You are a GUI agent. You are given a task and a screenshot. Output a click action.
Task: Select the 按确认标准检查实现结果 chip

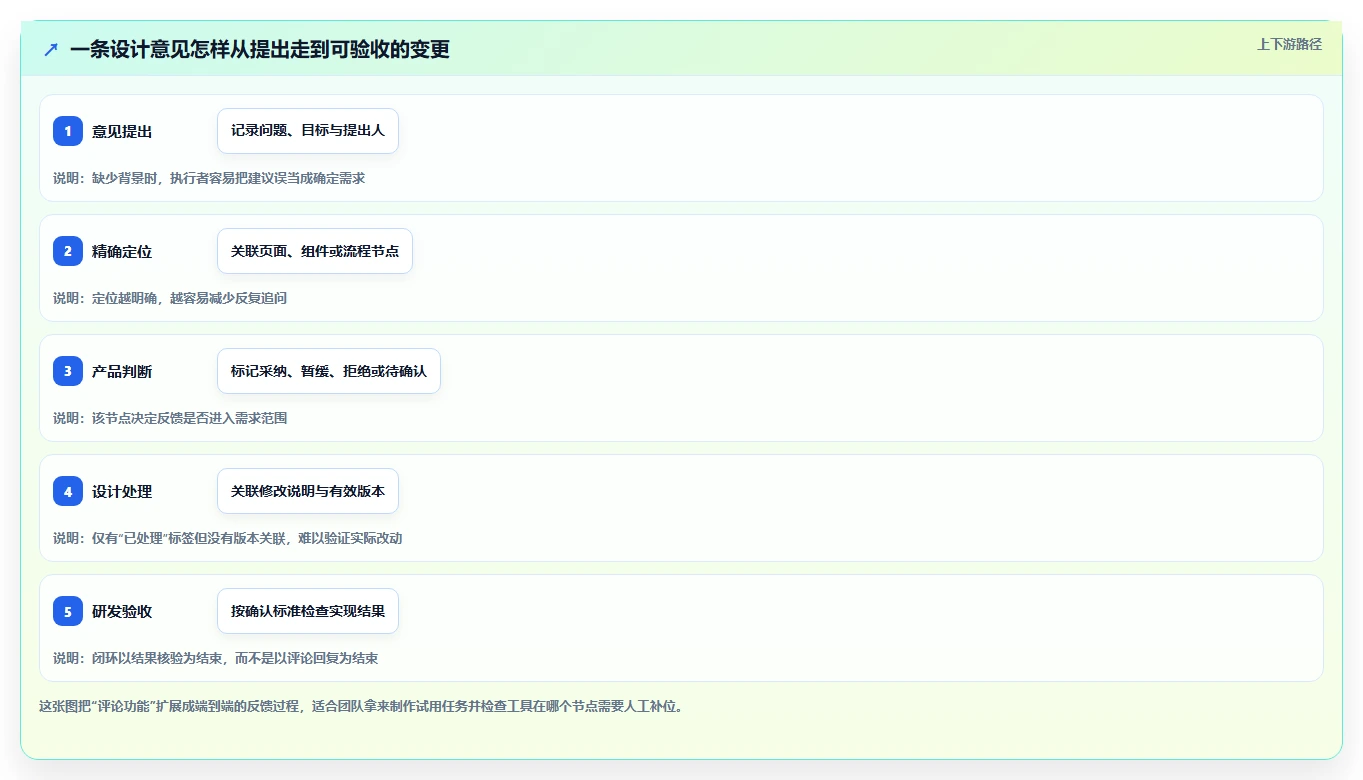tap(308, 611)
